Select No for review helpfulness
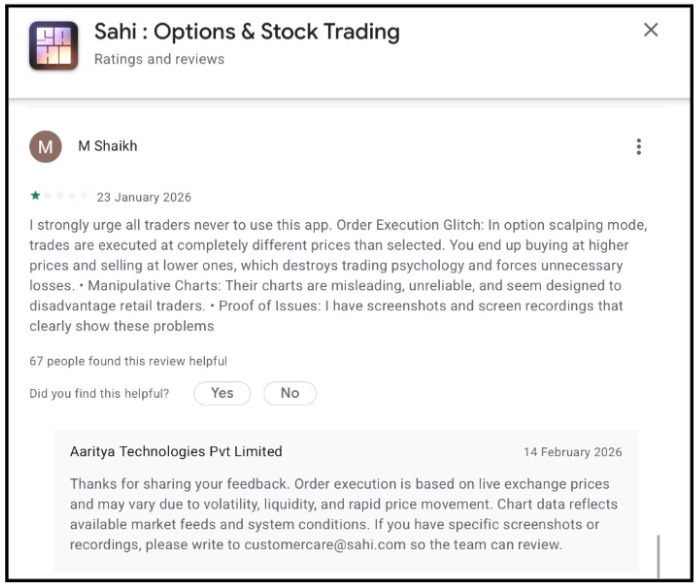This screenshot has width=697, height=585. point(290,393)
